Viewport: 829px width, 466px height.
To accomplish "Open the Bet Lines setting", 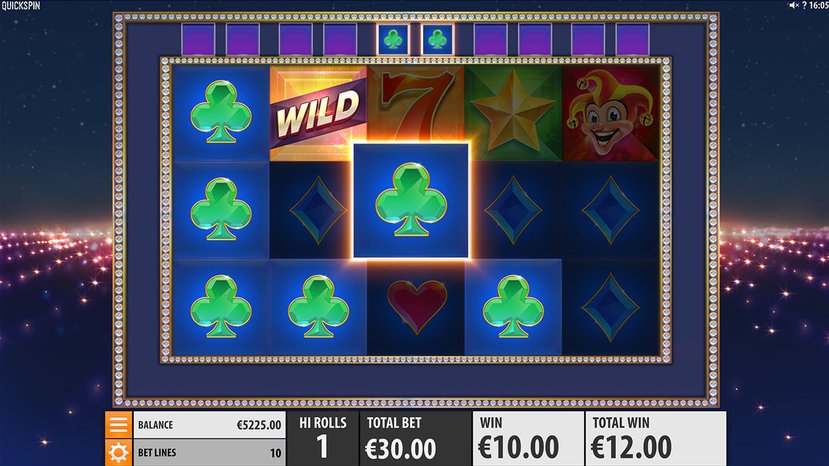I will [x=209, y=453].
